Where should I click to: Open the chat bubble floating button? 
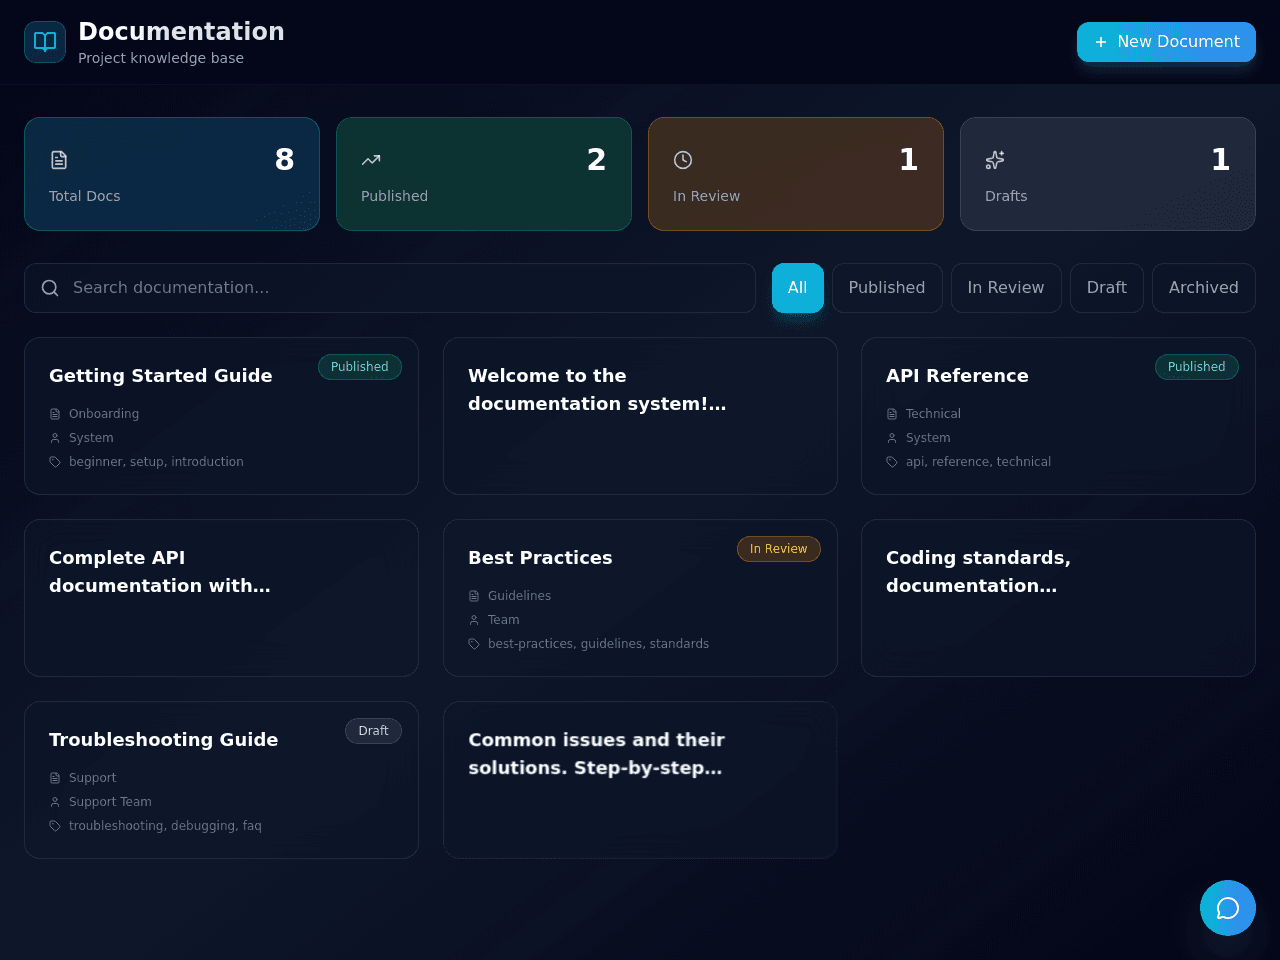[1228, 908]
